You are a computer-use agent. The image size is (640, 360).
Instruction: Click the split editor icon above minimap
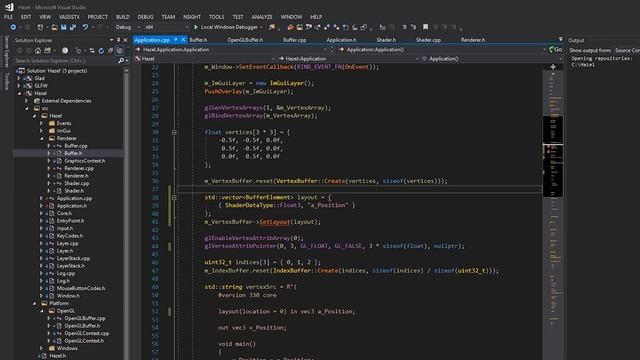click(x=553, y=67)
